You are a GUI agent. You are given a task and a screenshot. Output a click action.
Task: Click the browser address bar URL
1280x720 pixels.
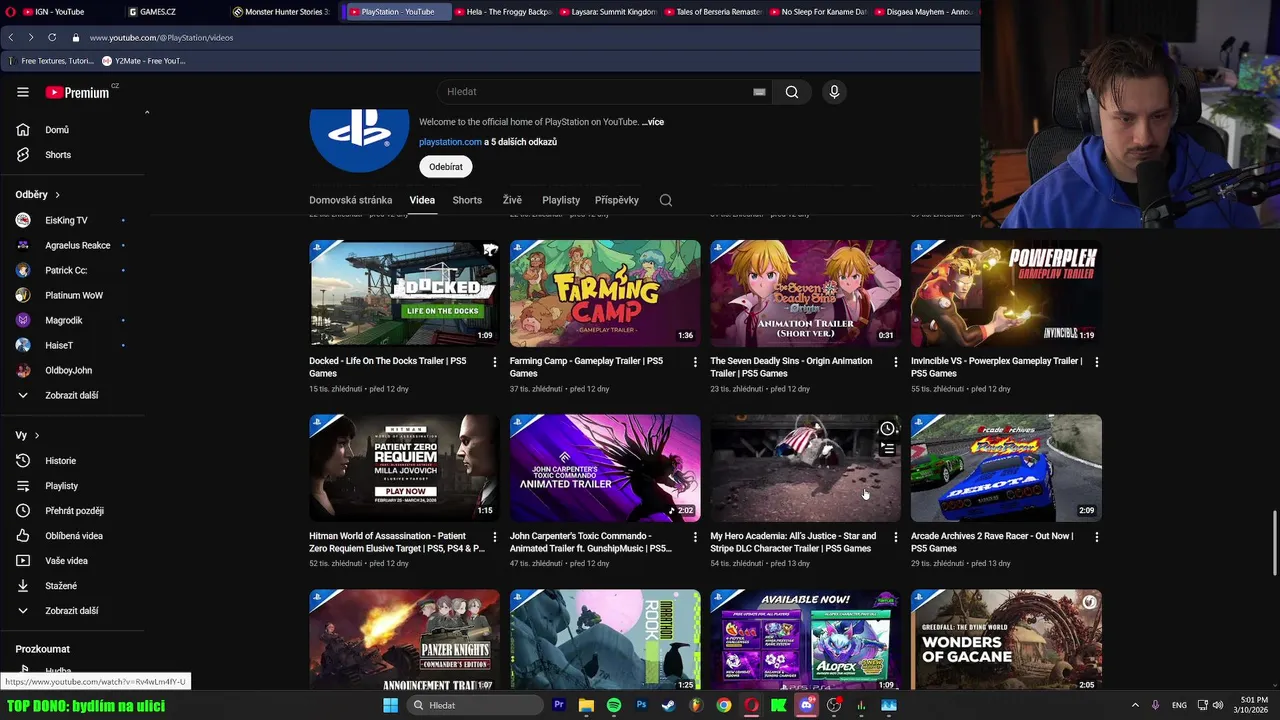[161, 38]
